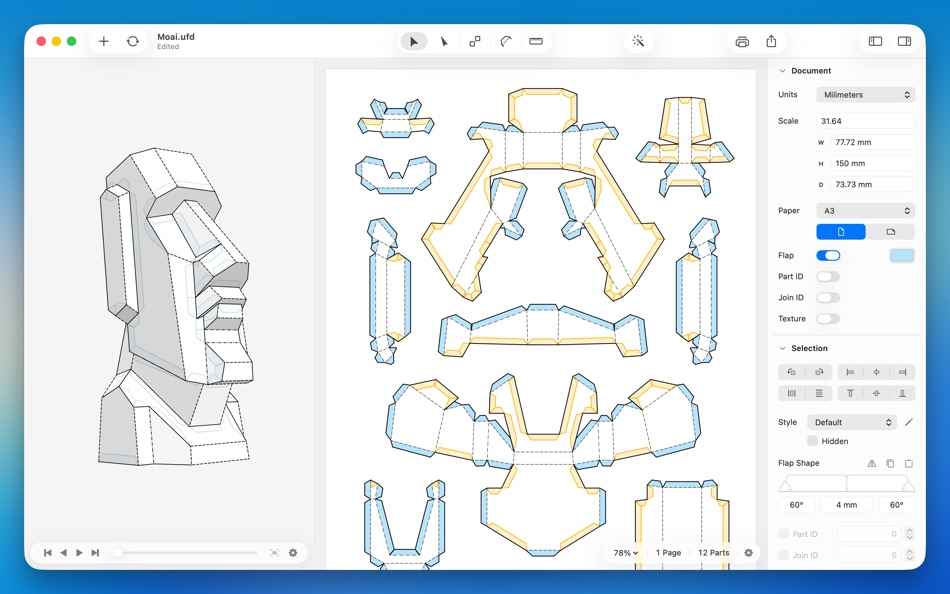This screenshot has height=594, width=950.
Task: Activate the flap editing tool
Action: coord(506,41)
